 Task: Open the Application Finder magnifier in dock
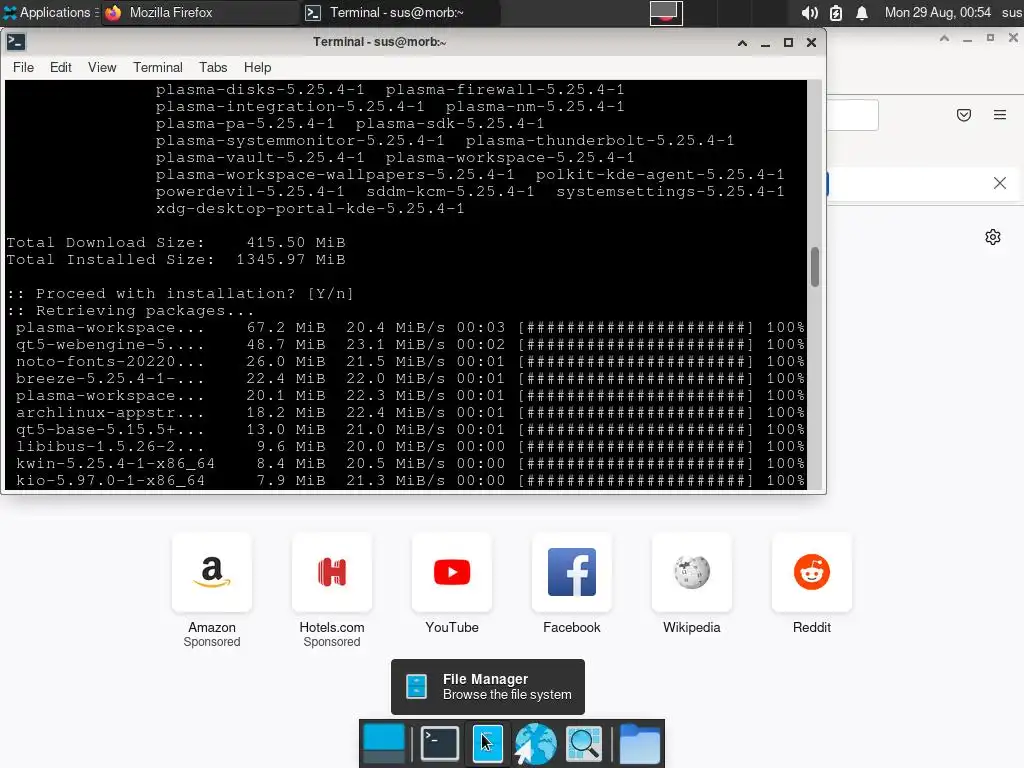[x=584, y=743]
